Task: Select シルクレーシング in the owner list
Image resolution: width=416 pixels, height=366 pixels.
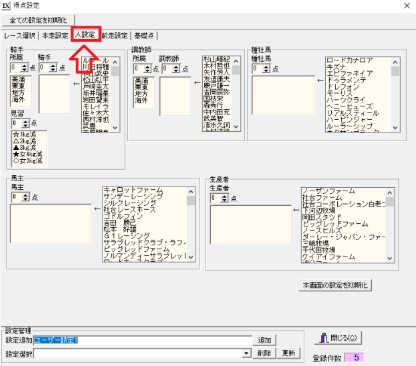Action: coord(130,203)
